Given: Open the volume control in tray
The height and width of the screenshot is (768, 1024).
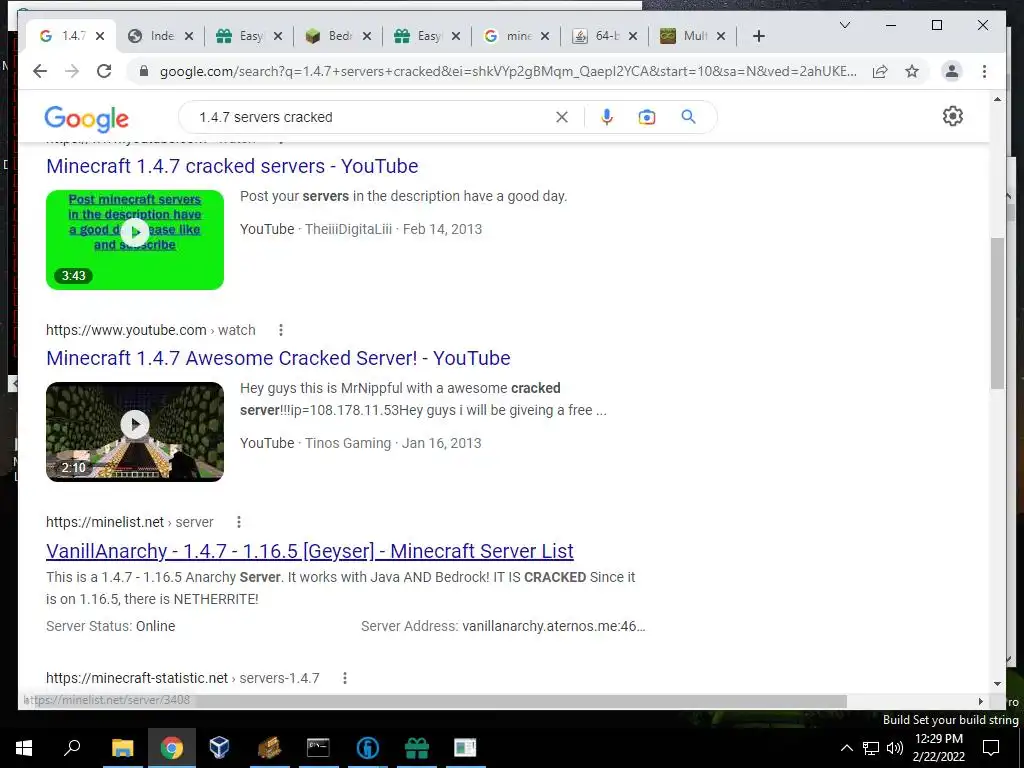Looking at the screenshot, I should (895, 748).
